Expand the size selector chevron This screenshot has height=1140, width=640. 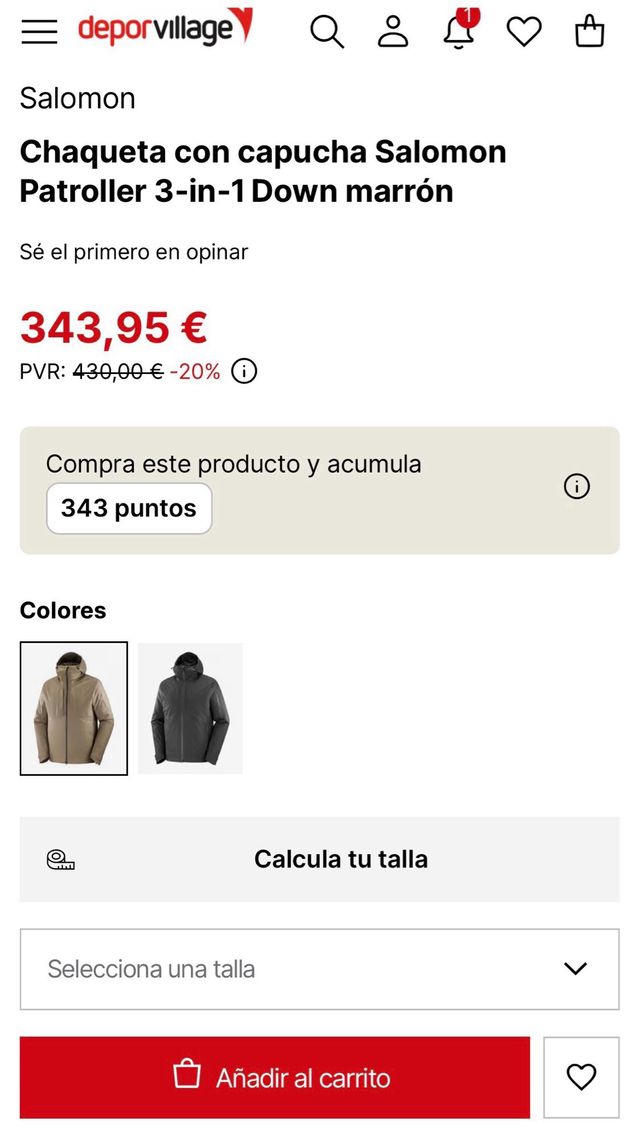pyautogui.click(x=573, y=968)
